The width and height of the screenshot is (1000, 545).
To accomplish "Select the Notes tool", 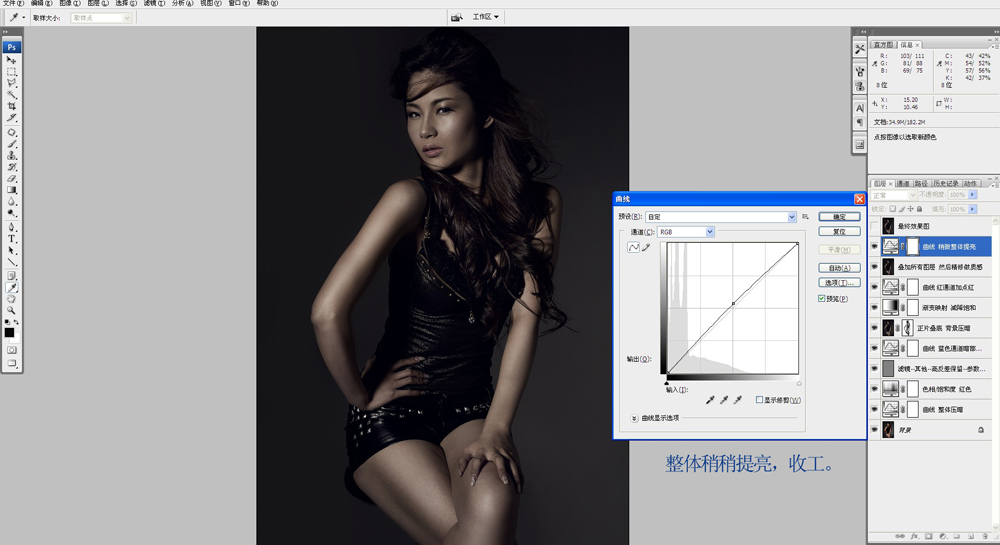I will [x=11, y=276].
